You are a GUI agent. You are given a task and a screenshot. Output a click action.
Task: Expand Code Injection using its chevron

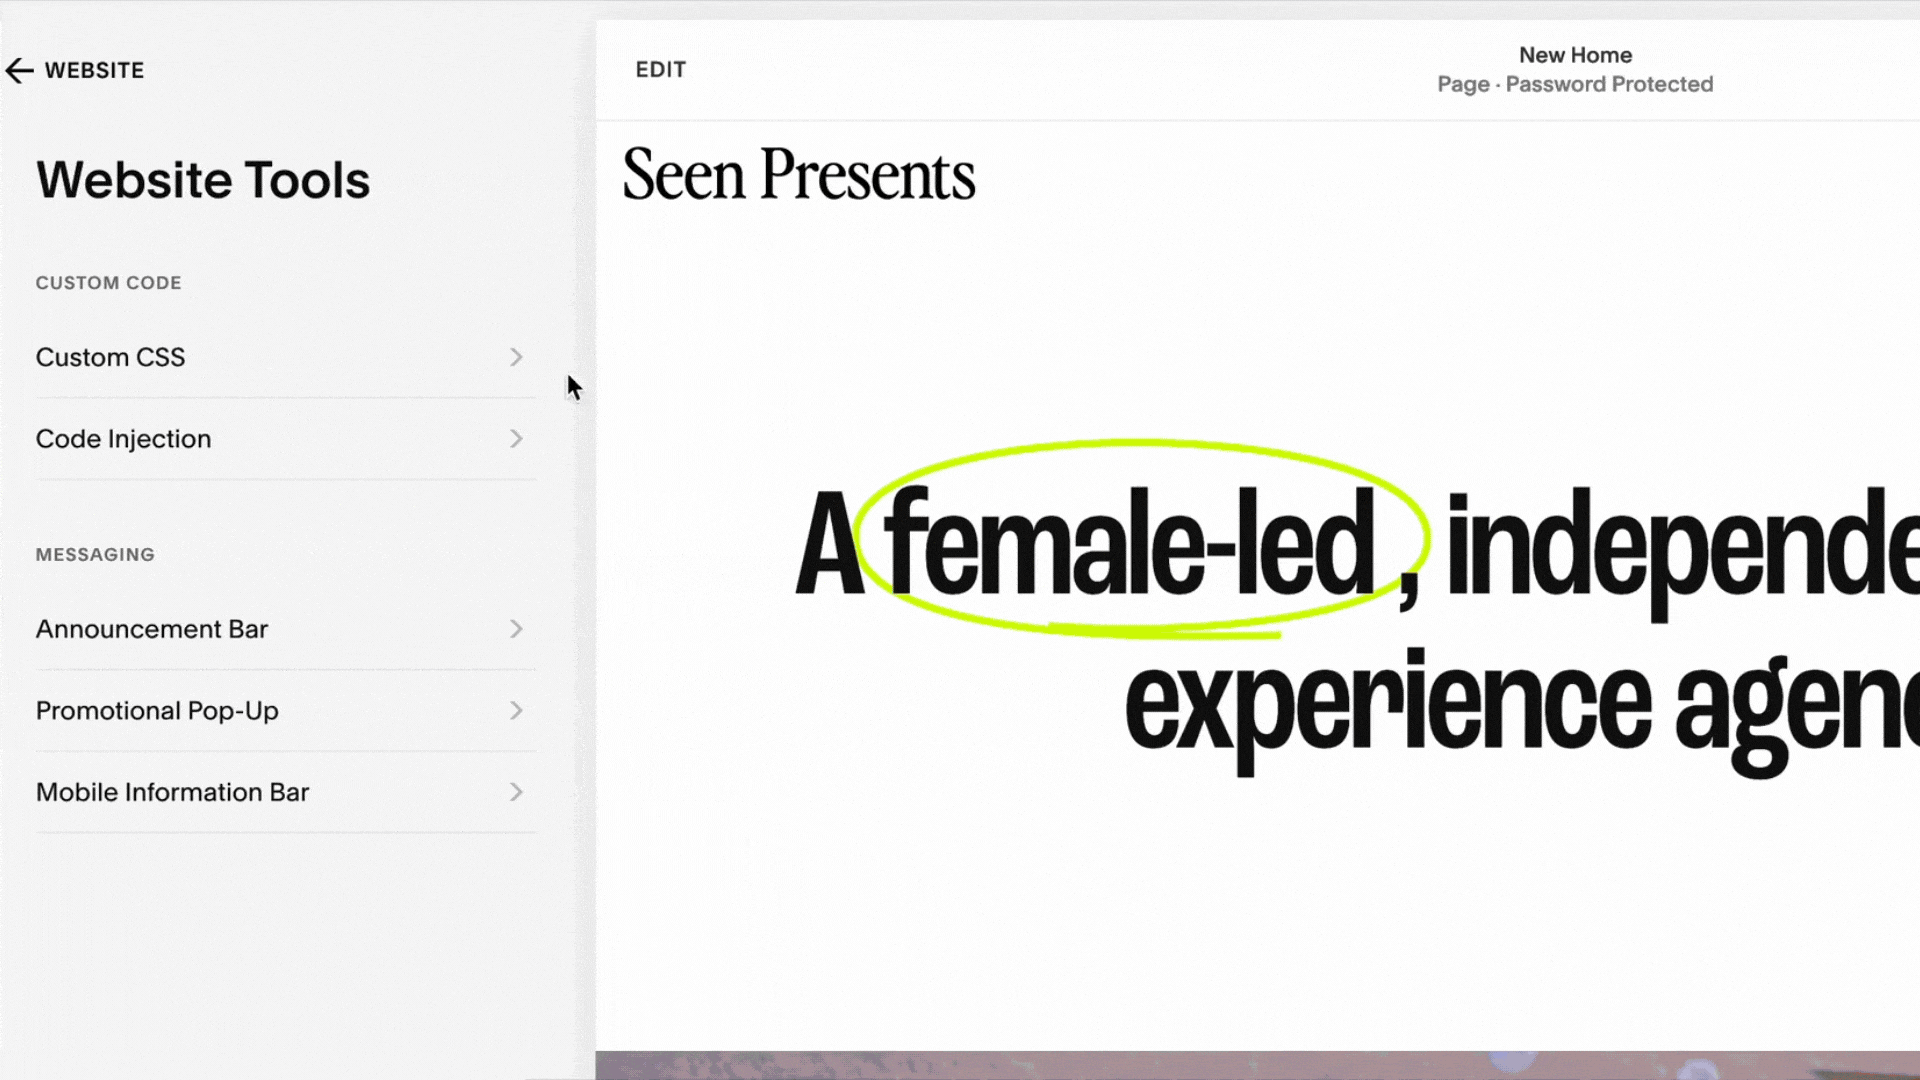click(x=516, y=439)
